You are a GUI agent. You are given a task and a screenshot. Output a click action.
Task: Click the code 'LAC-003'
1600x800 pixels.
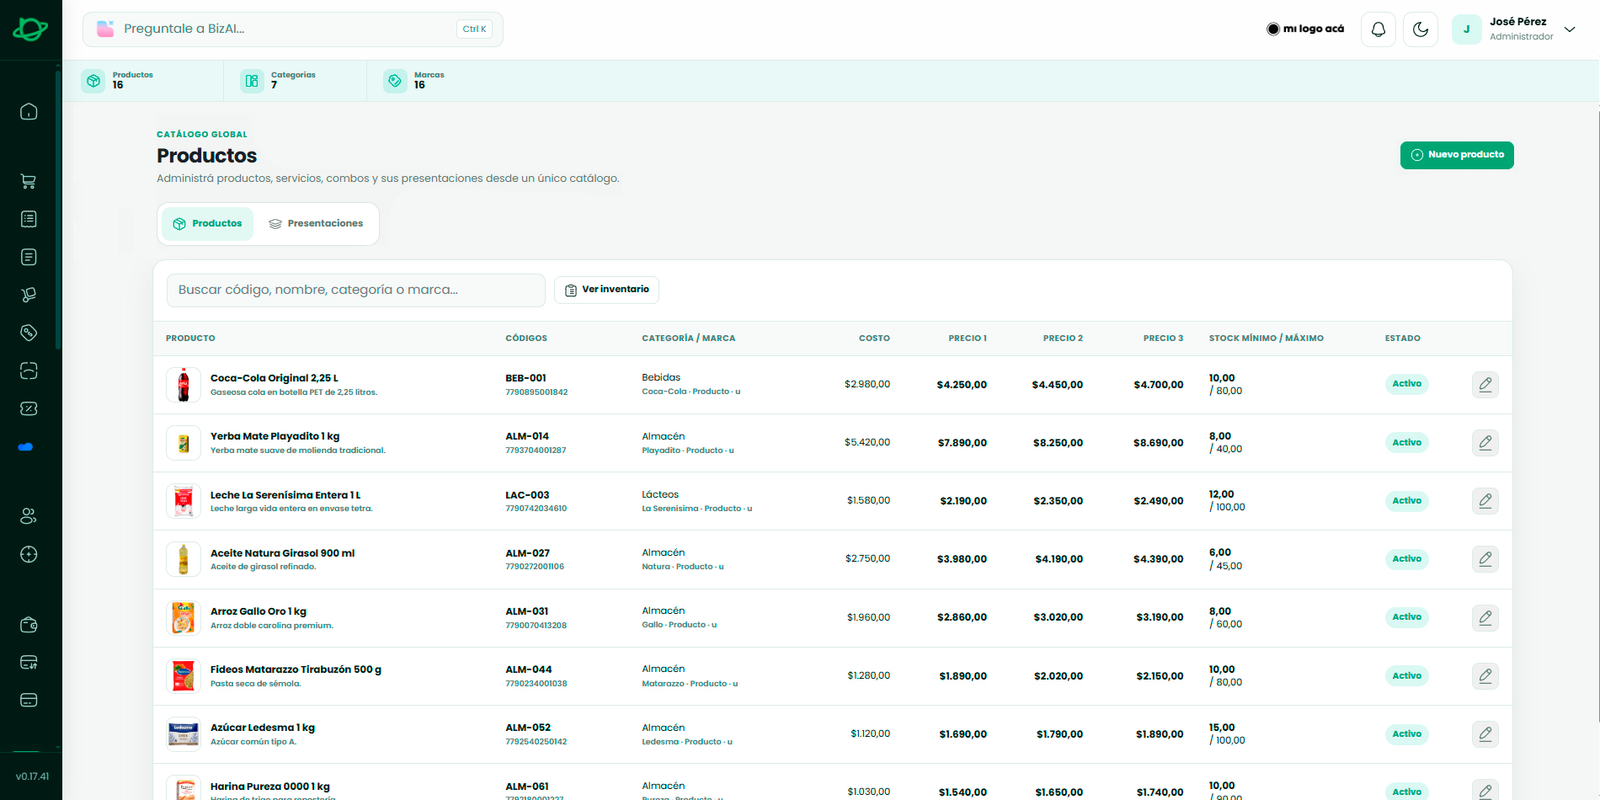[x=527, y=495]
